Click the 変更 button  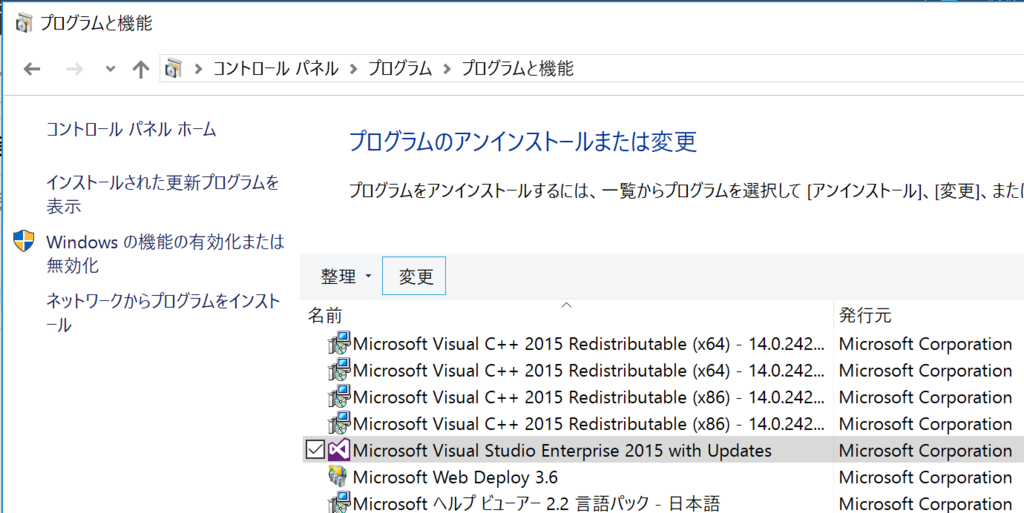coord(416,277)
